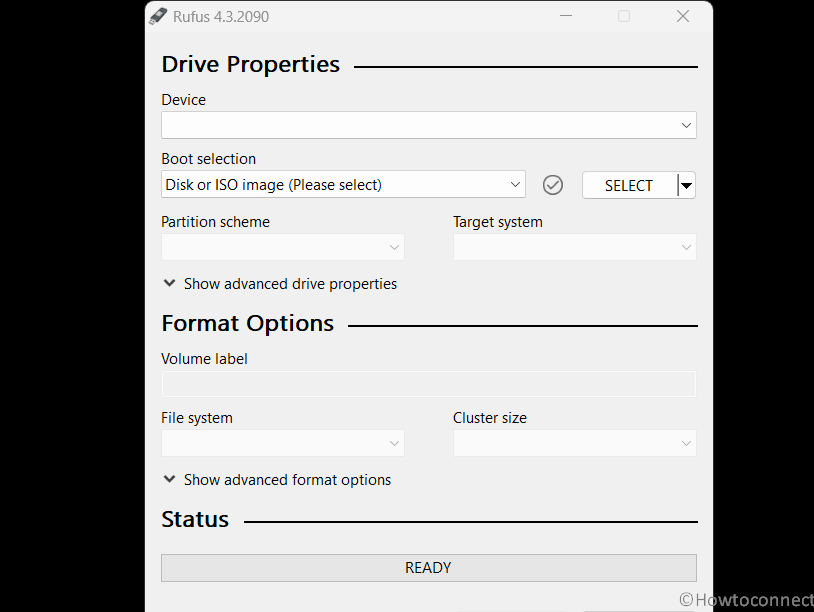The width and height of the screenshot is (814, 612).
Task: Click the checksum checkmark icon beside Boot selection
Action: point(553,185)
